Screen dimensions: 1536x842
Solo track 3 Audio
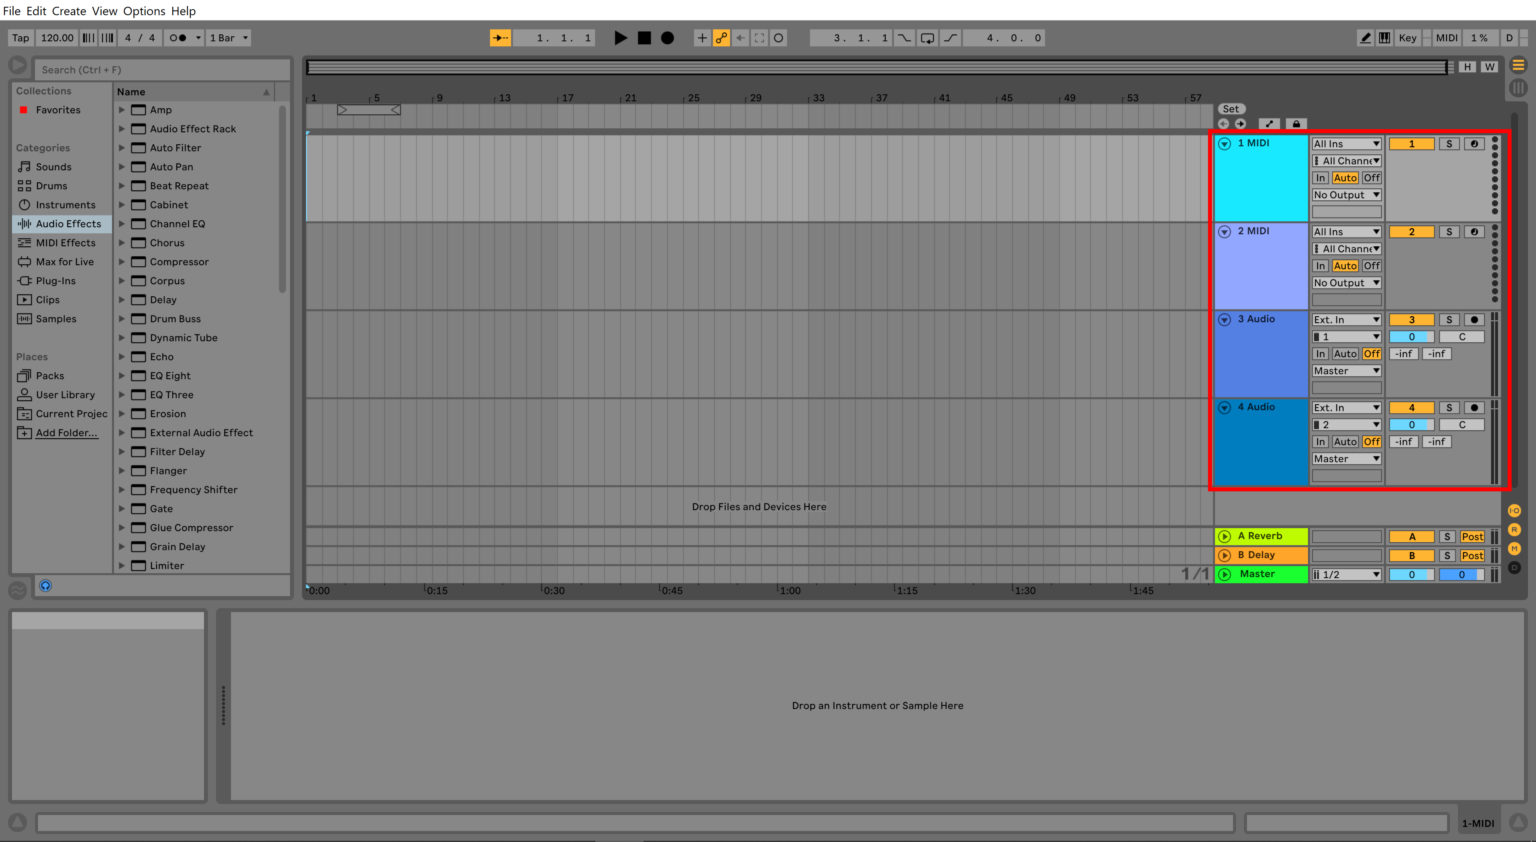point(1449,319)
